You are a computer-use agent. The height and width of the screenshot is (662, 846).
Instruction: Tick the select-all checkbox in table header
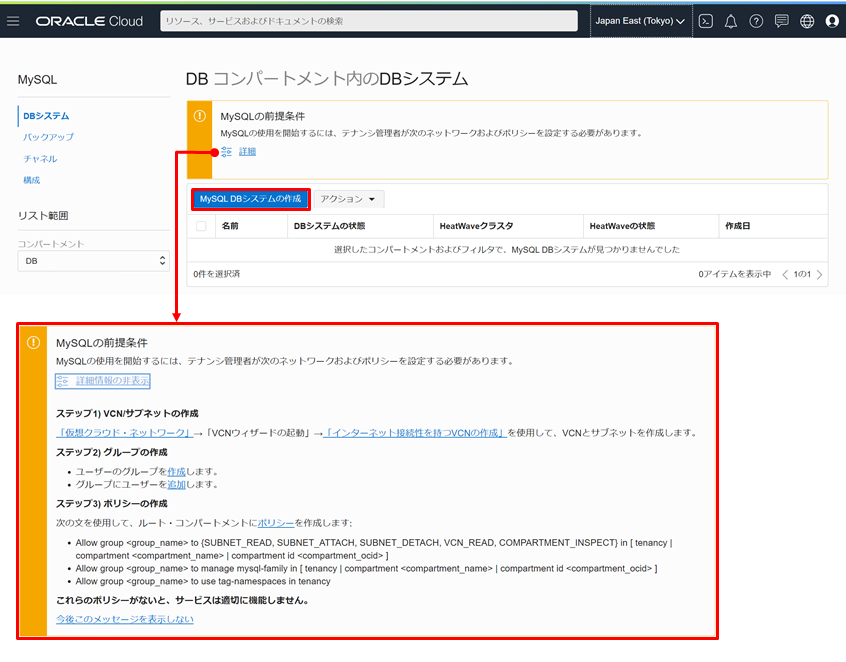[201, 227]
